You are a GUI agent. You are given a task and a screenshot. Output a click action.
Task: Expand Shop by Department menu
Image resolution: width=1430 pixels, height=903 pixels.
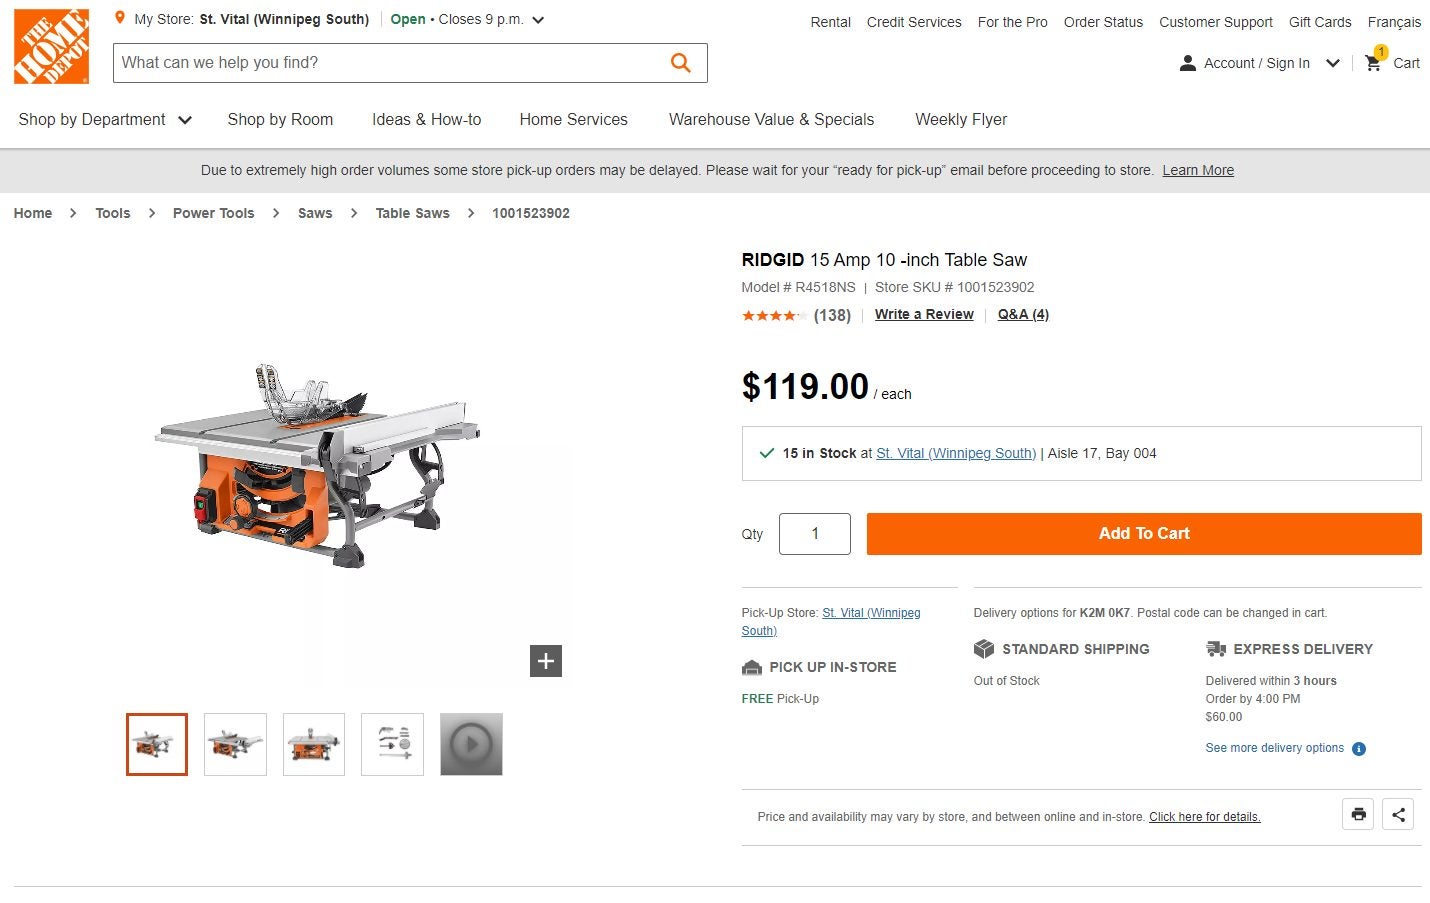pos(104,120)
